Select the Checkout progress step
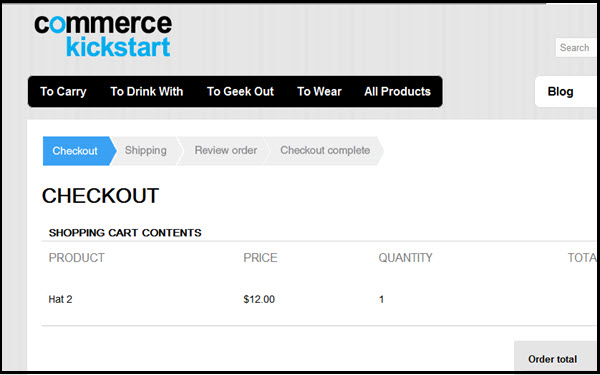This screenshot has width=600, height=375. pyautogui.click(x=79, y=151)
